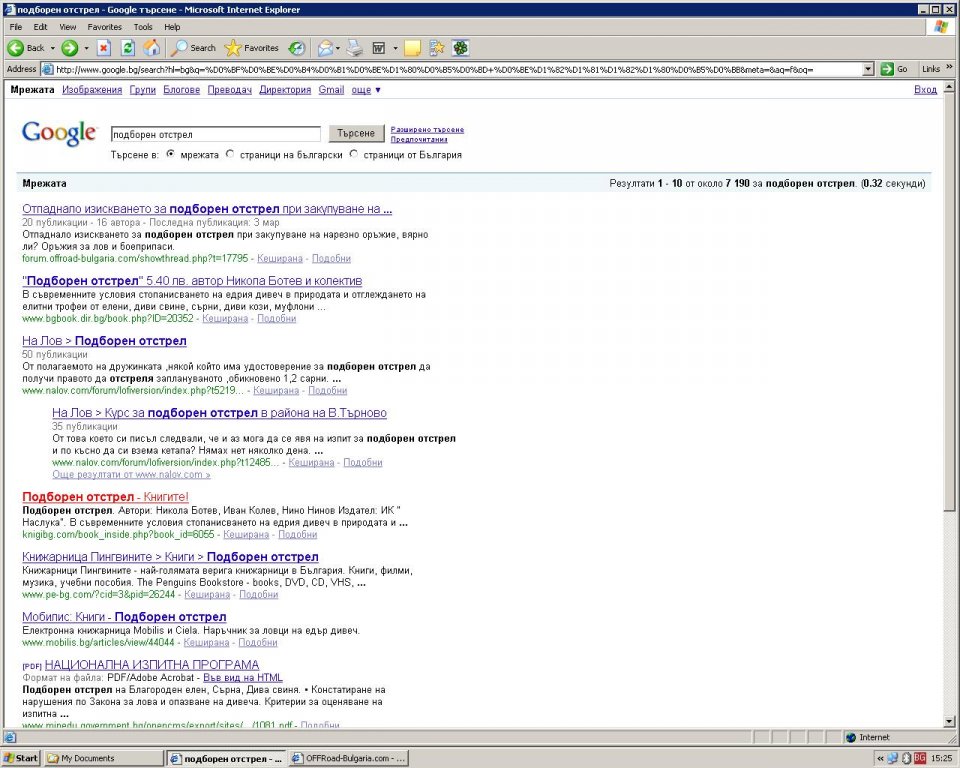Screen dimensions: 960x768
Task: Click the Mail envelope toolbar icon
Action: 325,48
